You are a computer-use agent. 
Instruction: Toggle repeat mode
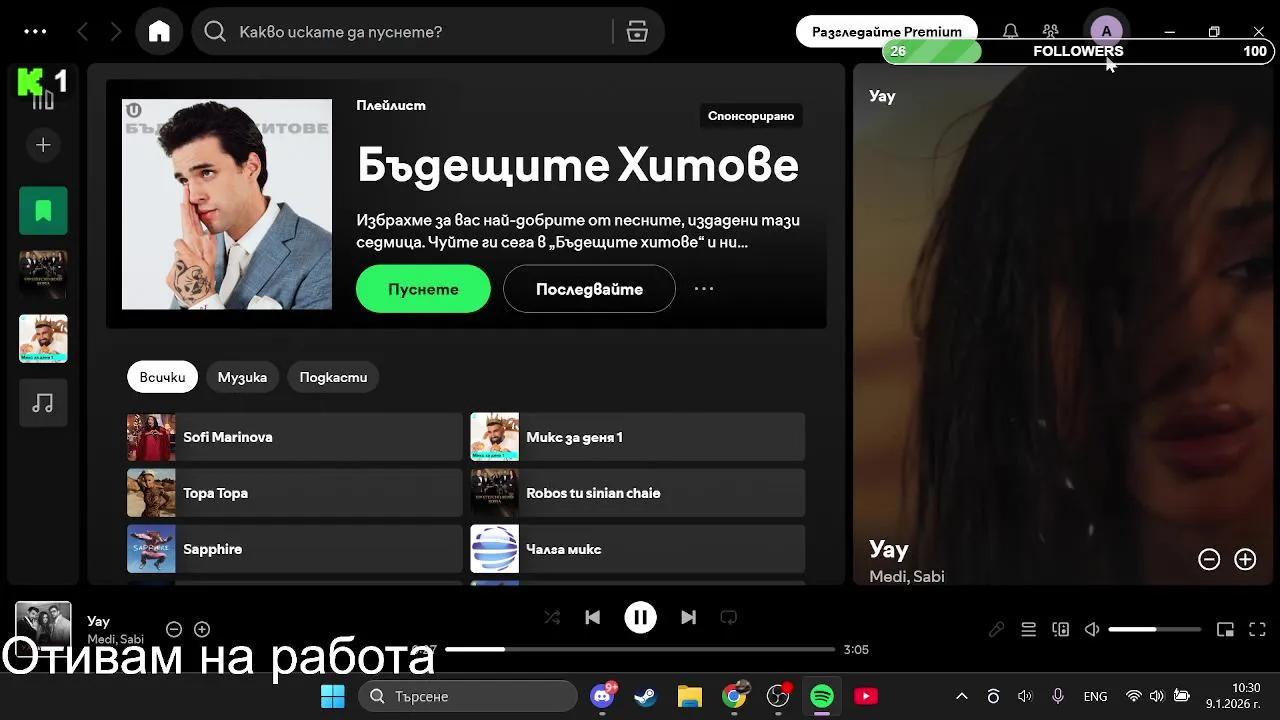[729, 617]
